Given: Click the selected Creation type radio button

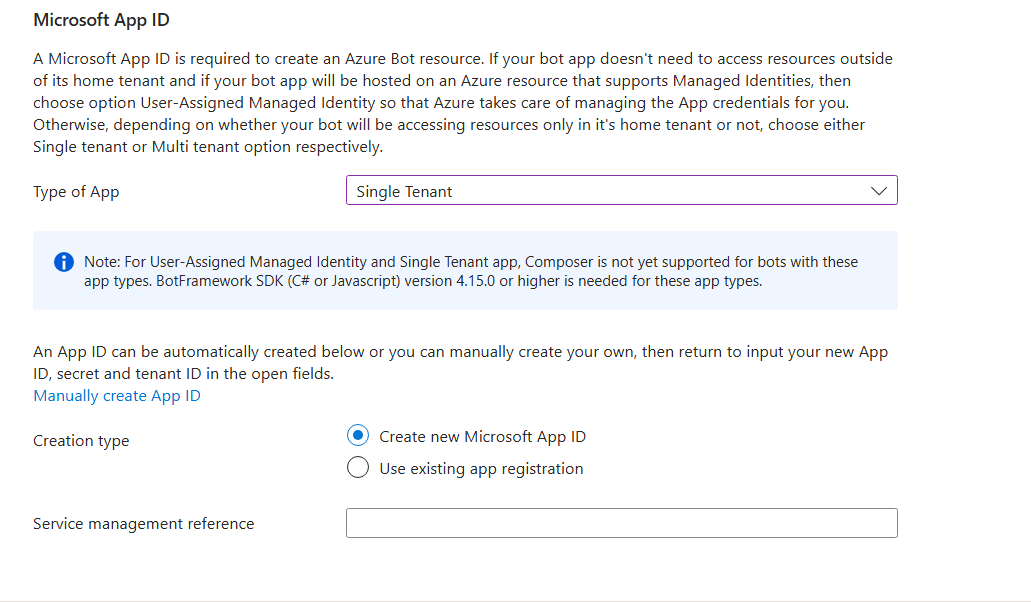Looking at the screenshot, I should [357, 435].
